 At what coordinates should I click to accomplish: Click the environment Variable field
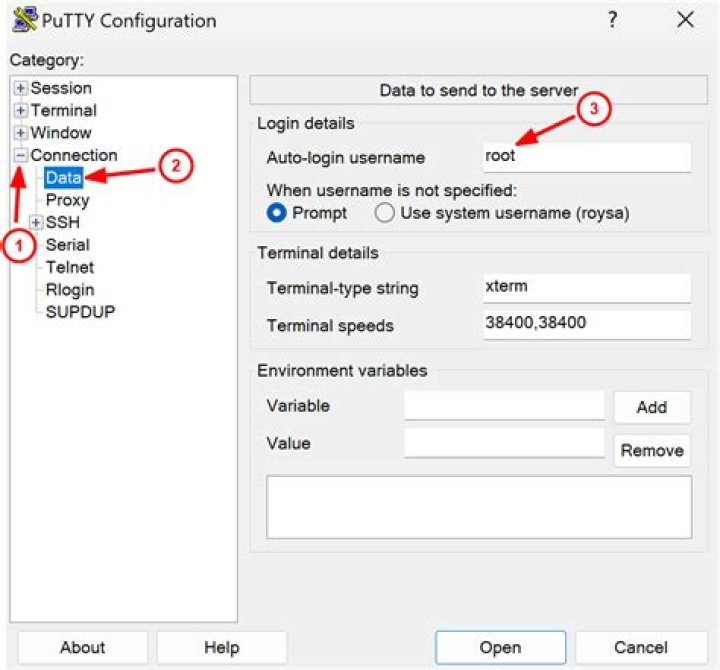click(x=504, y=406)
